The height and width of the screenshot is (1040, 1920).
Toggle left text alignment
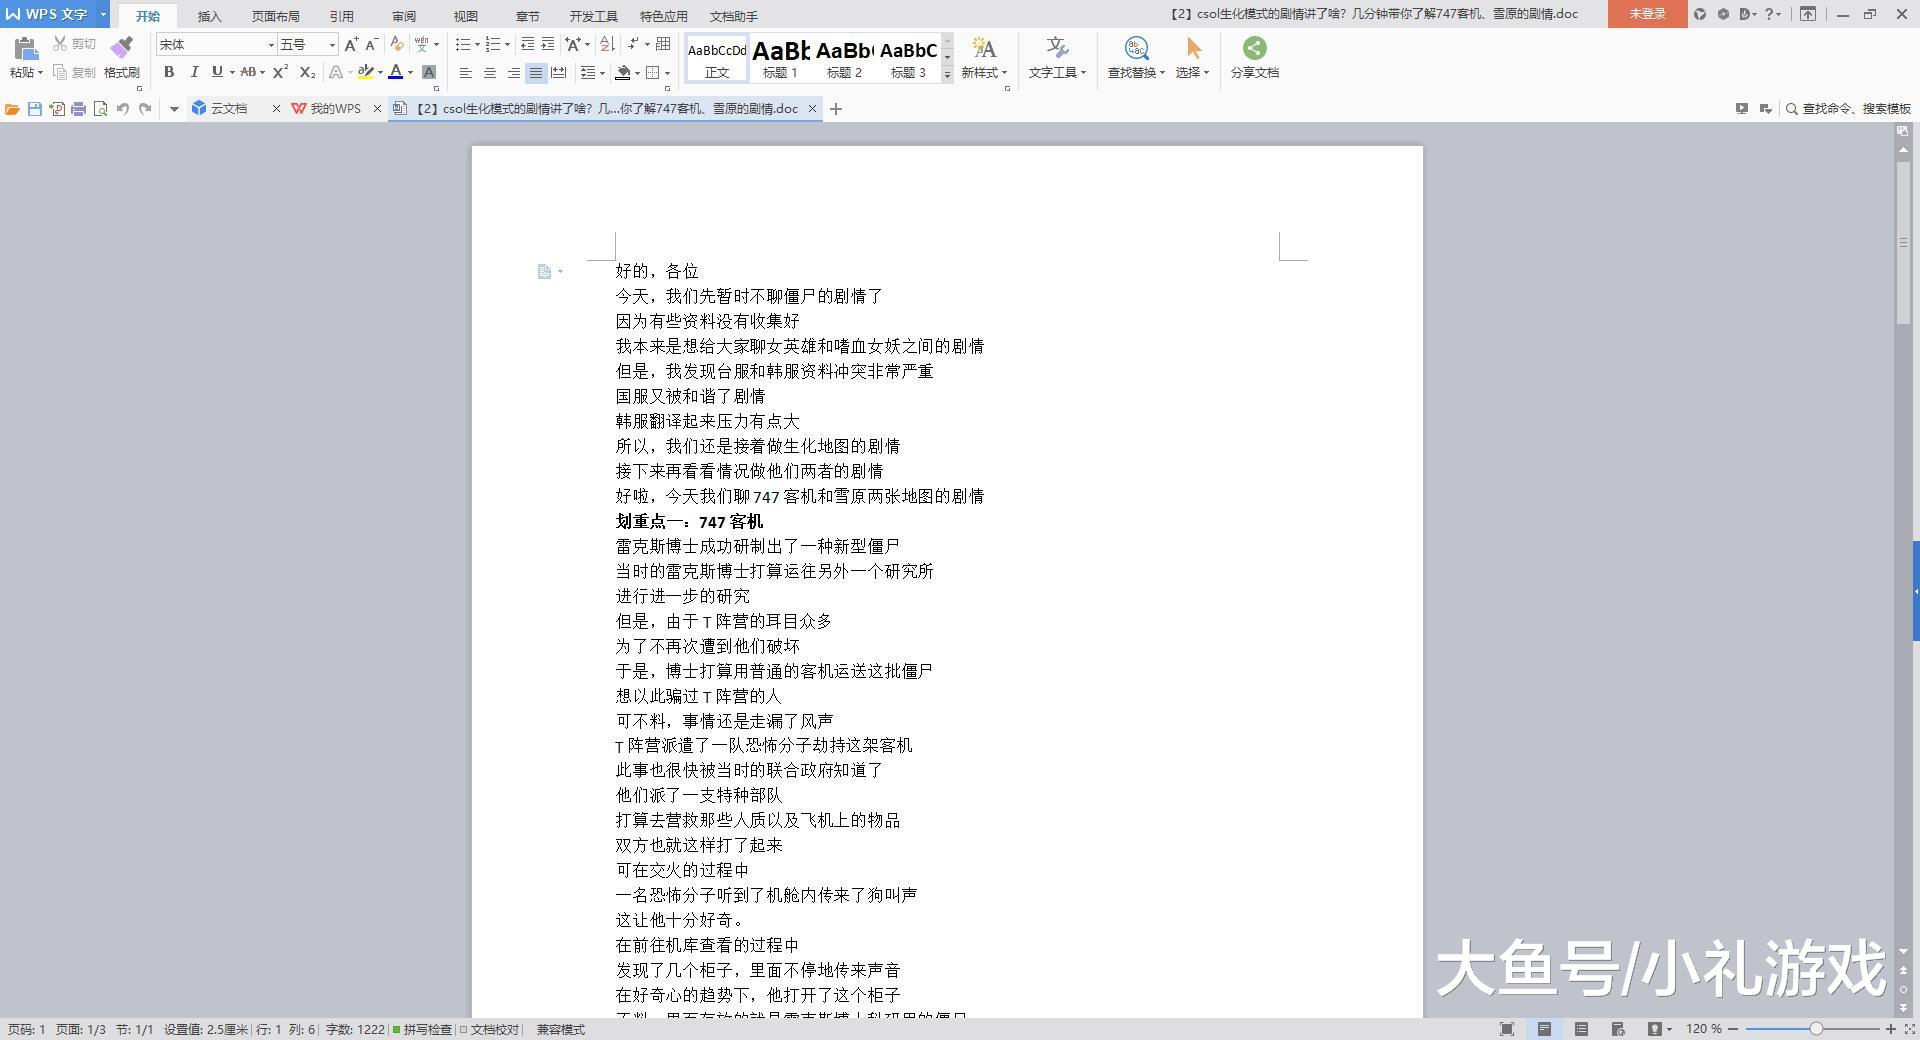(465, 72)
